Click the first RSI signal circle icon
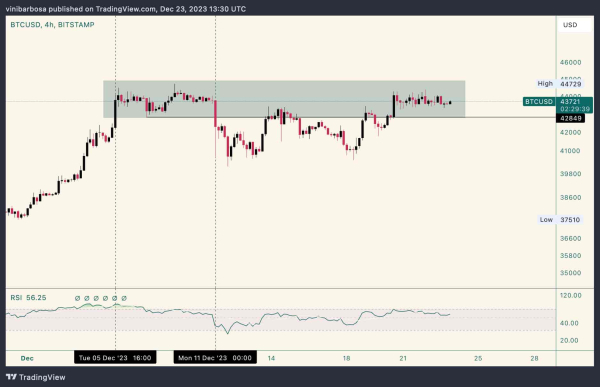Viewport: 600px width, 387px height. [77, 298]
